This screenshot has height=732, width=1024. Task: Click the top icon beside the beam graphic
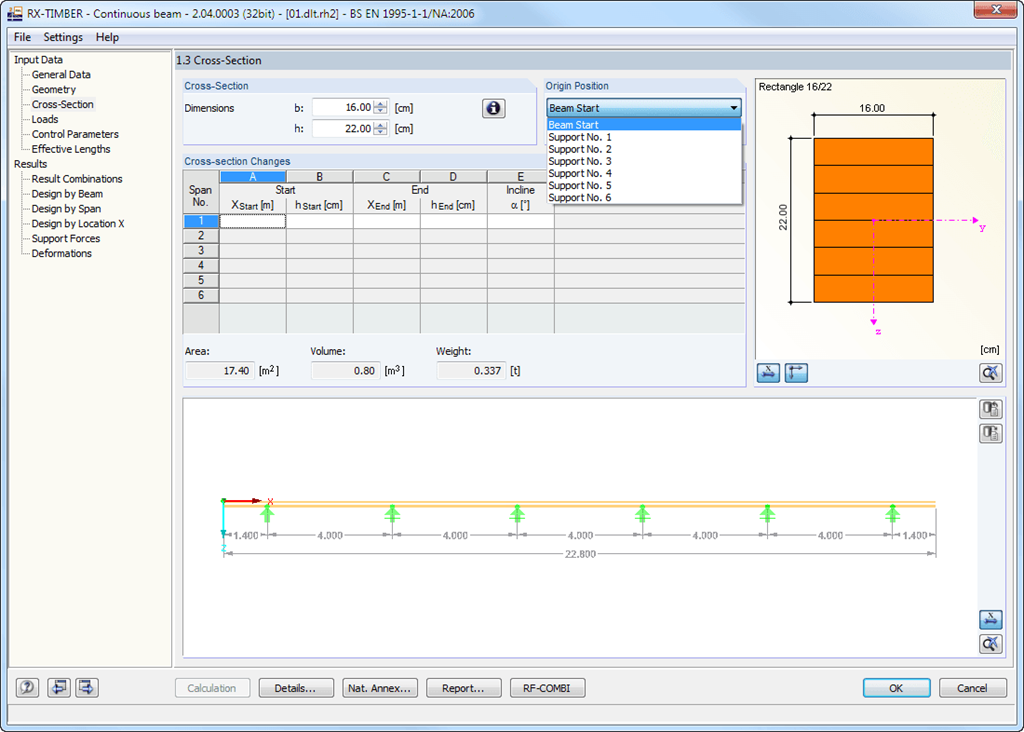click(991, 409)
